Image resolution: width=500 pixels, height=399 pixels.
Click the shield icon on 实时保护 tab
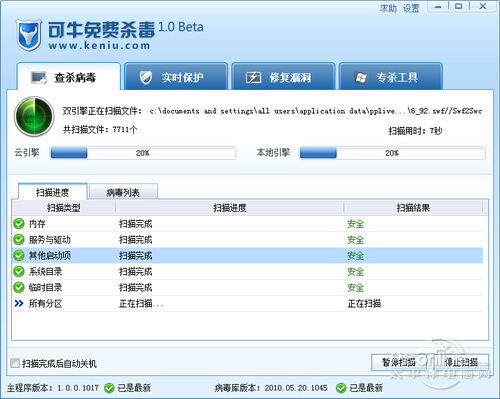[x=146, y=78]
